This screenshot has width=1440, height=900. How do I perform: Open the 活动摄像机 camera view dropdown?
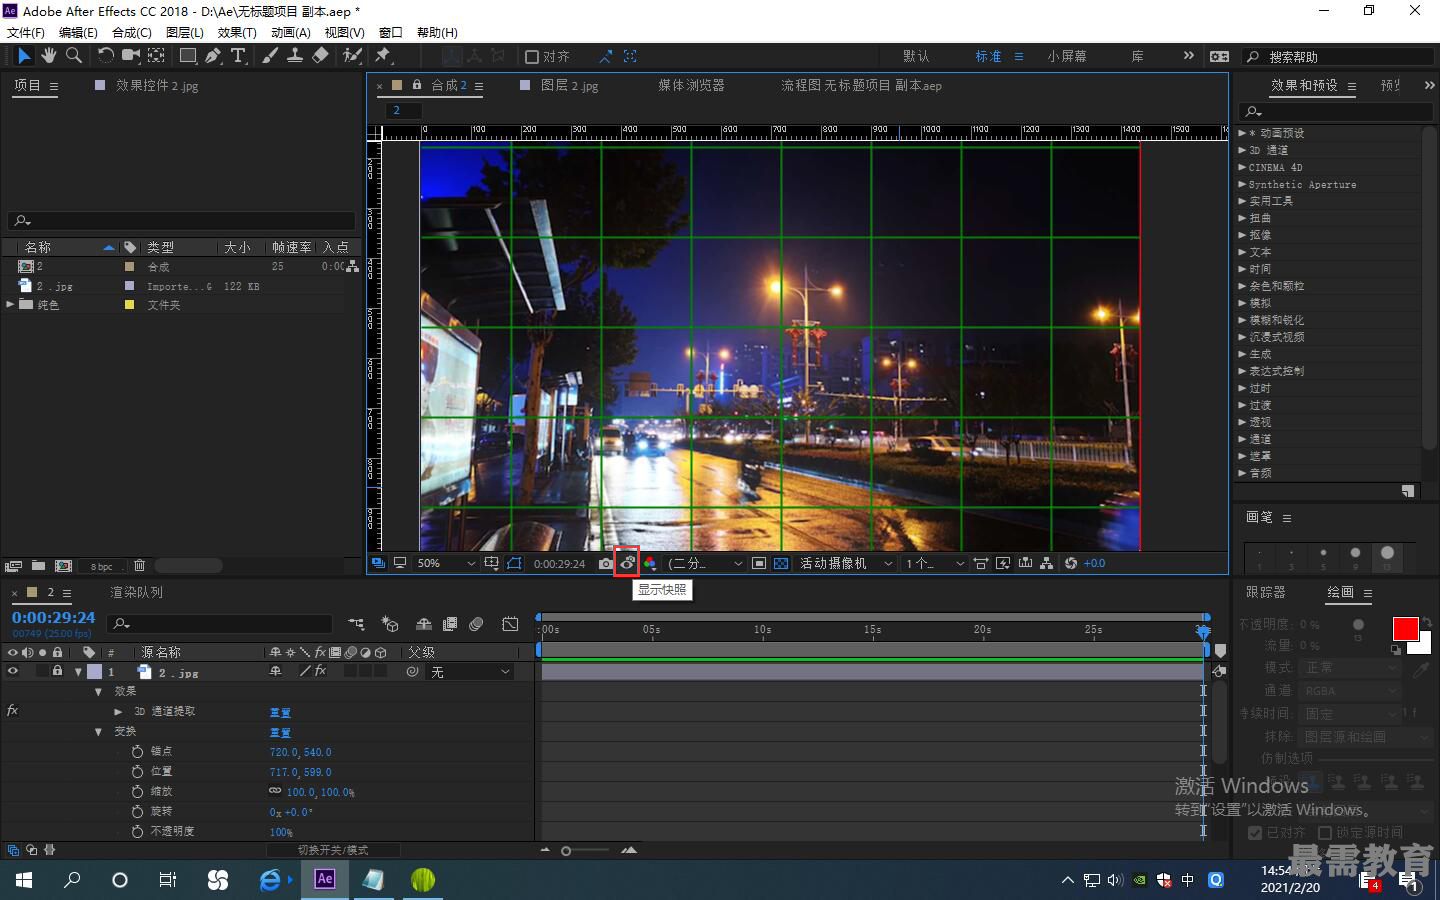[845, 563]
